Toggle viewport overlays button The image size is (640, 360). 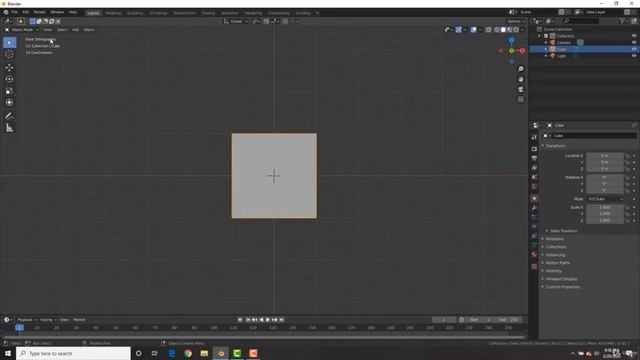pos(473,30)
